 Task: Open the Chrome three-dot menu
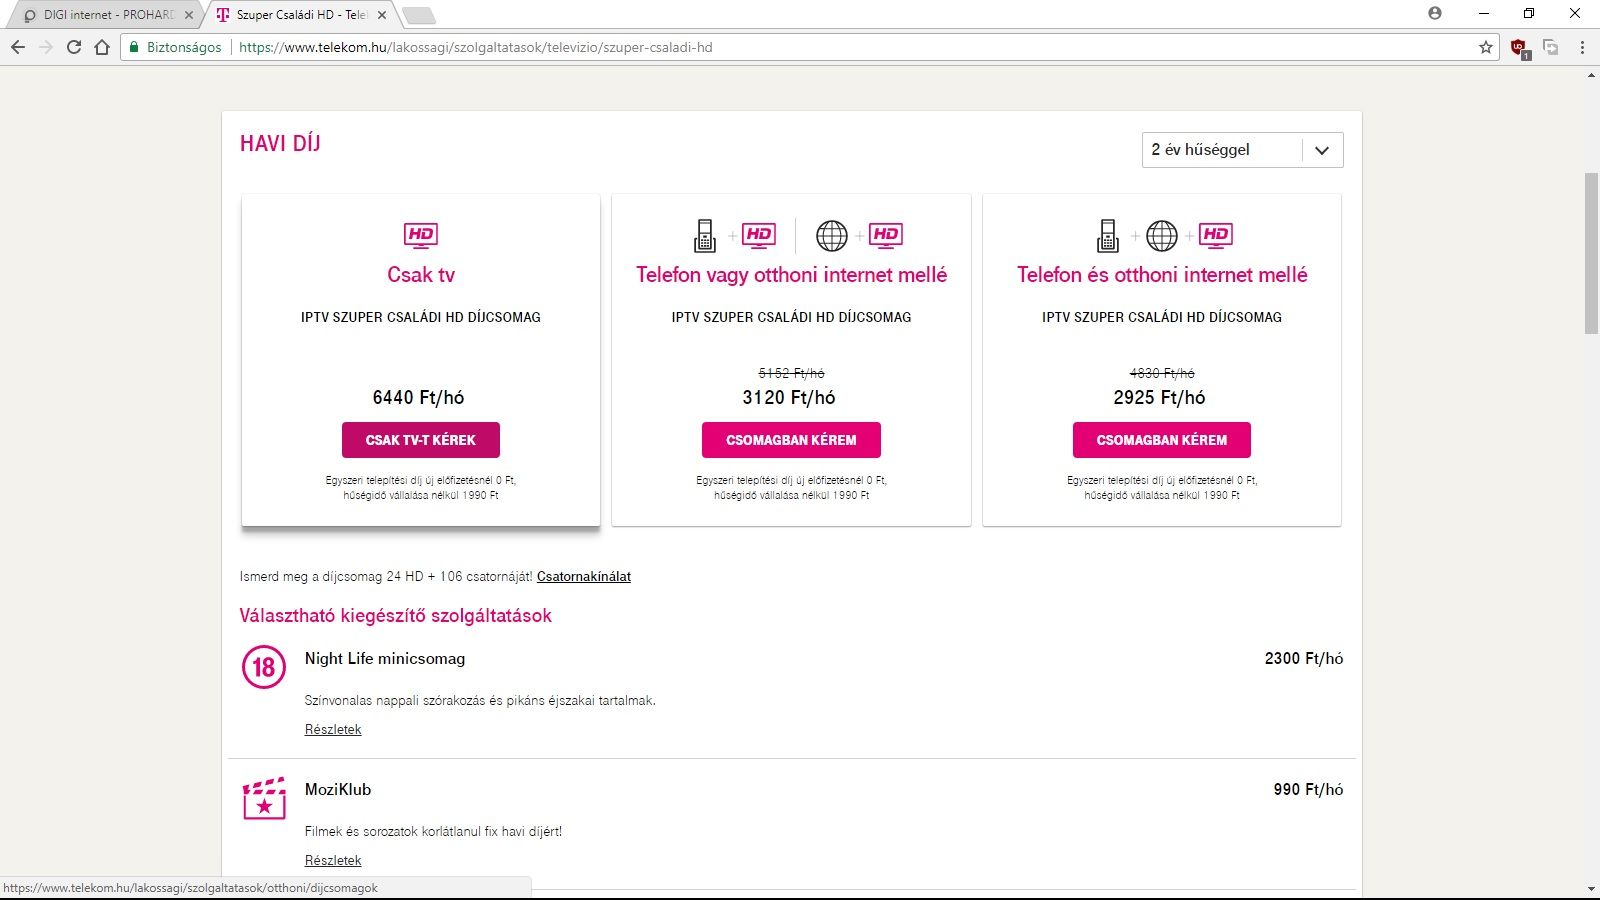tap(1582, 47)
